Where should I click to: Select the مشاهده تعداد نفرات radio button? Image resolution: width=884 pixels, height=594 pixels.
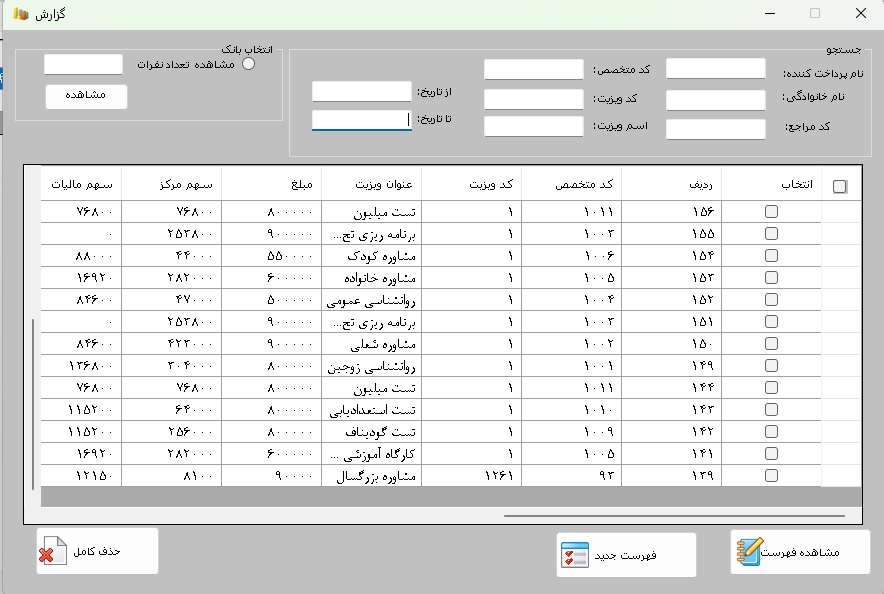coord(249,64)
